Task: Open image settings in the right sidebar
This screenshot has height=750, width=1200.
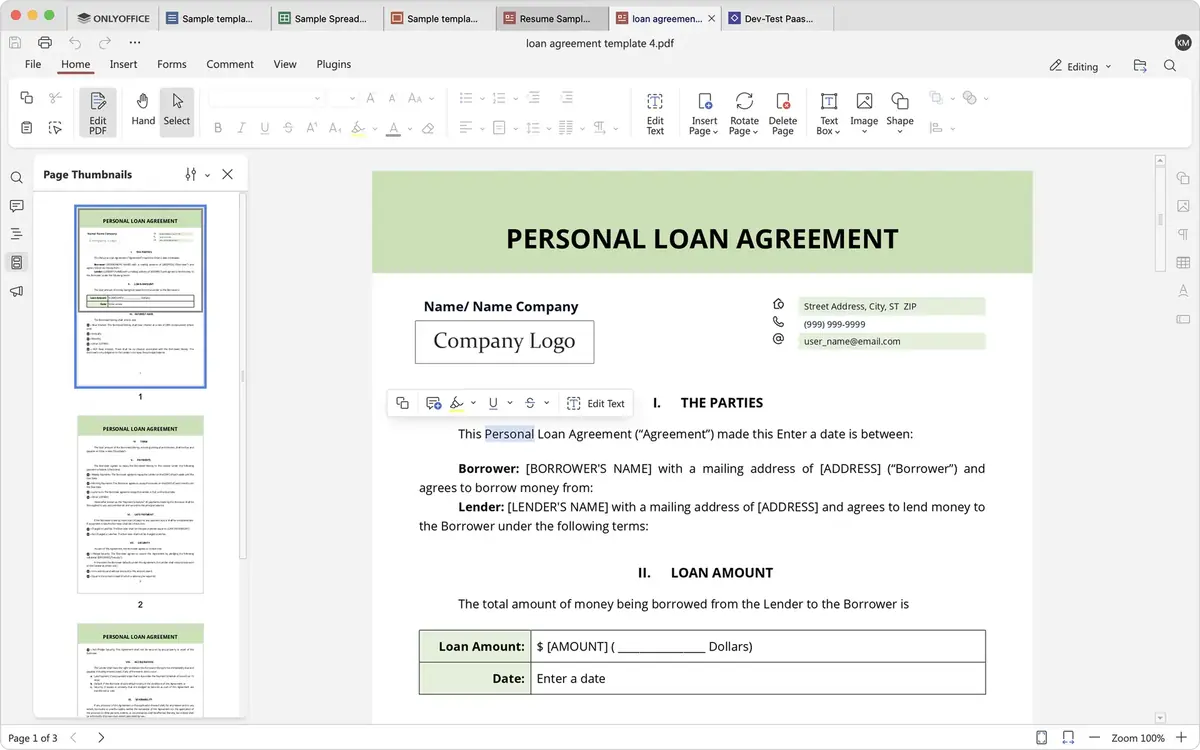Action: (1183, 205)
